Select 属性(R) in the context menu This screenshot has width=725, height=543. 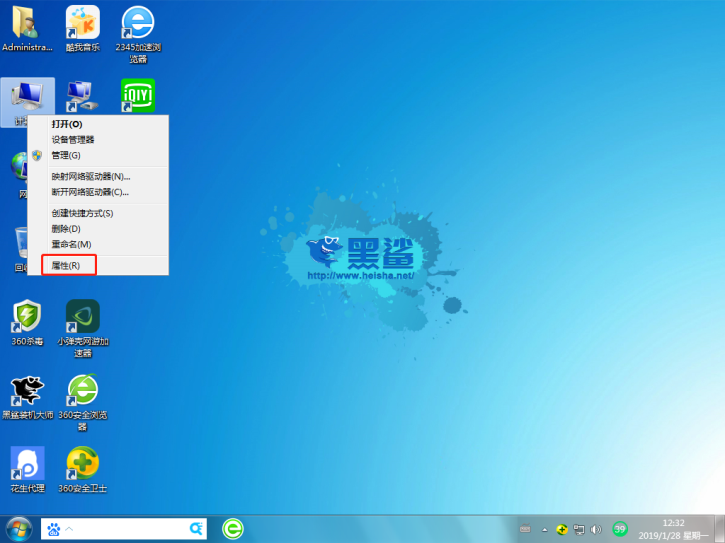67,265
